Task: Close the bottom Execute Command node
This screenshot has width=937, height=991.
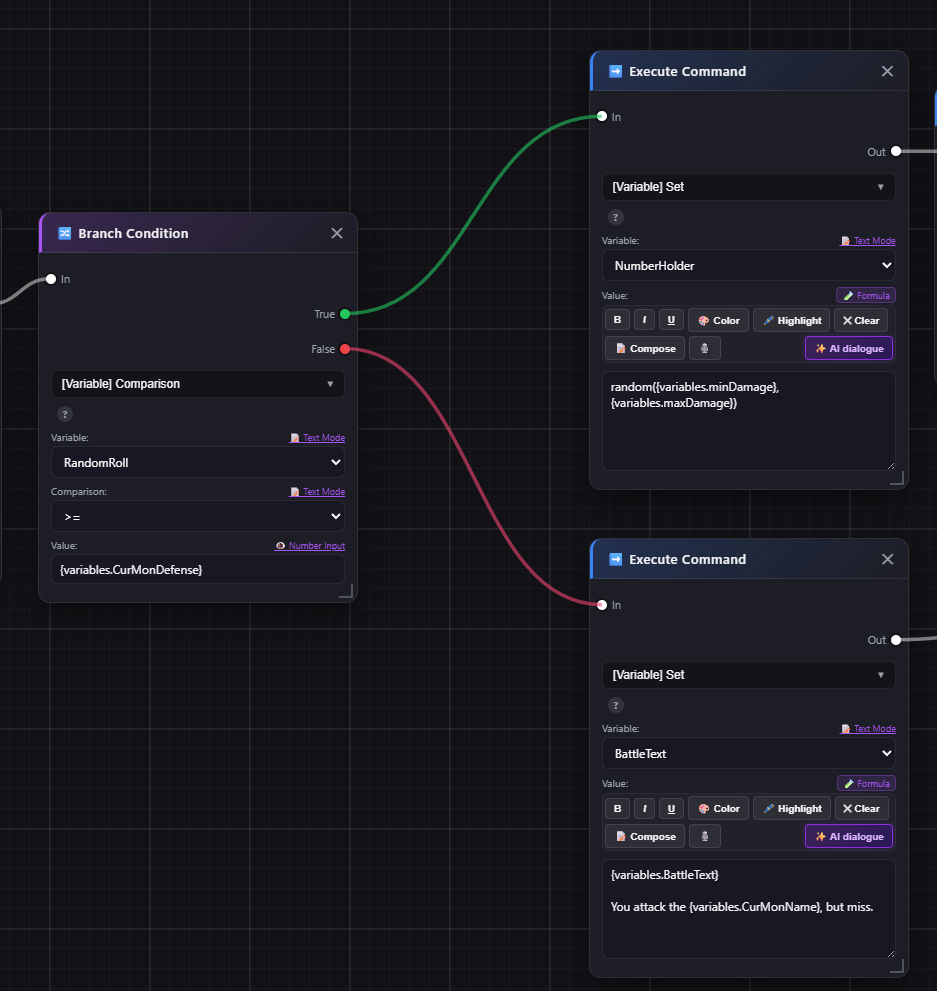Action: coord(887,559)
